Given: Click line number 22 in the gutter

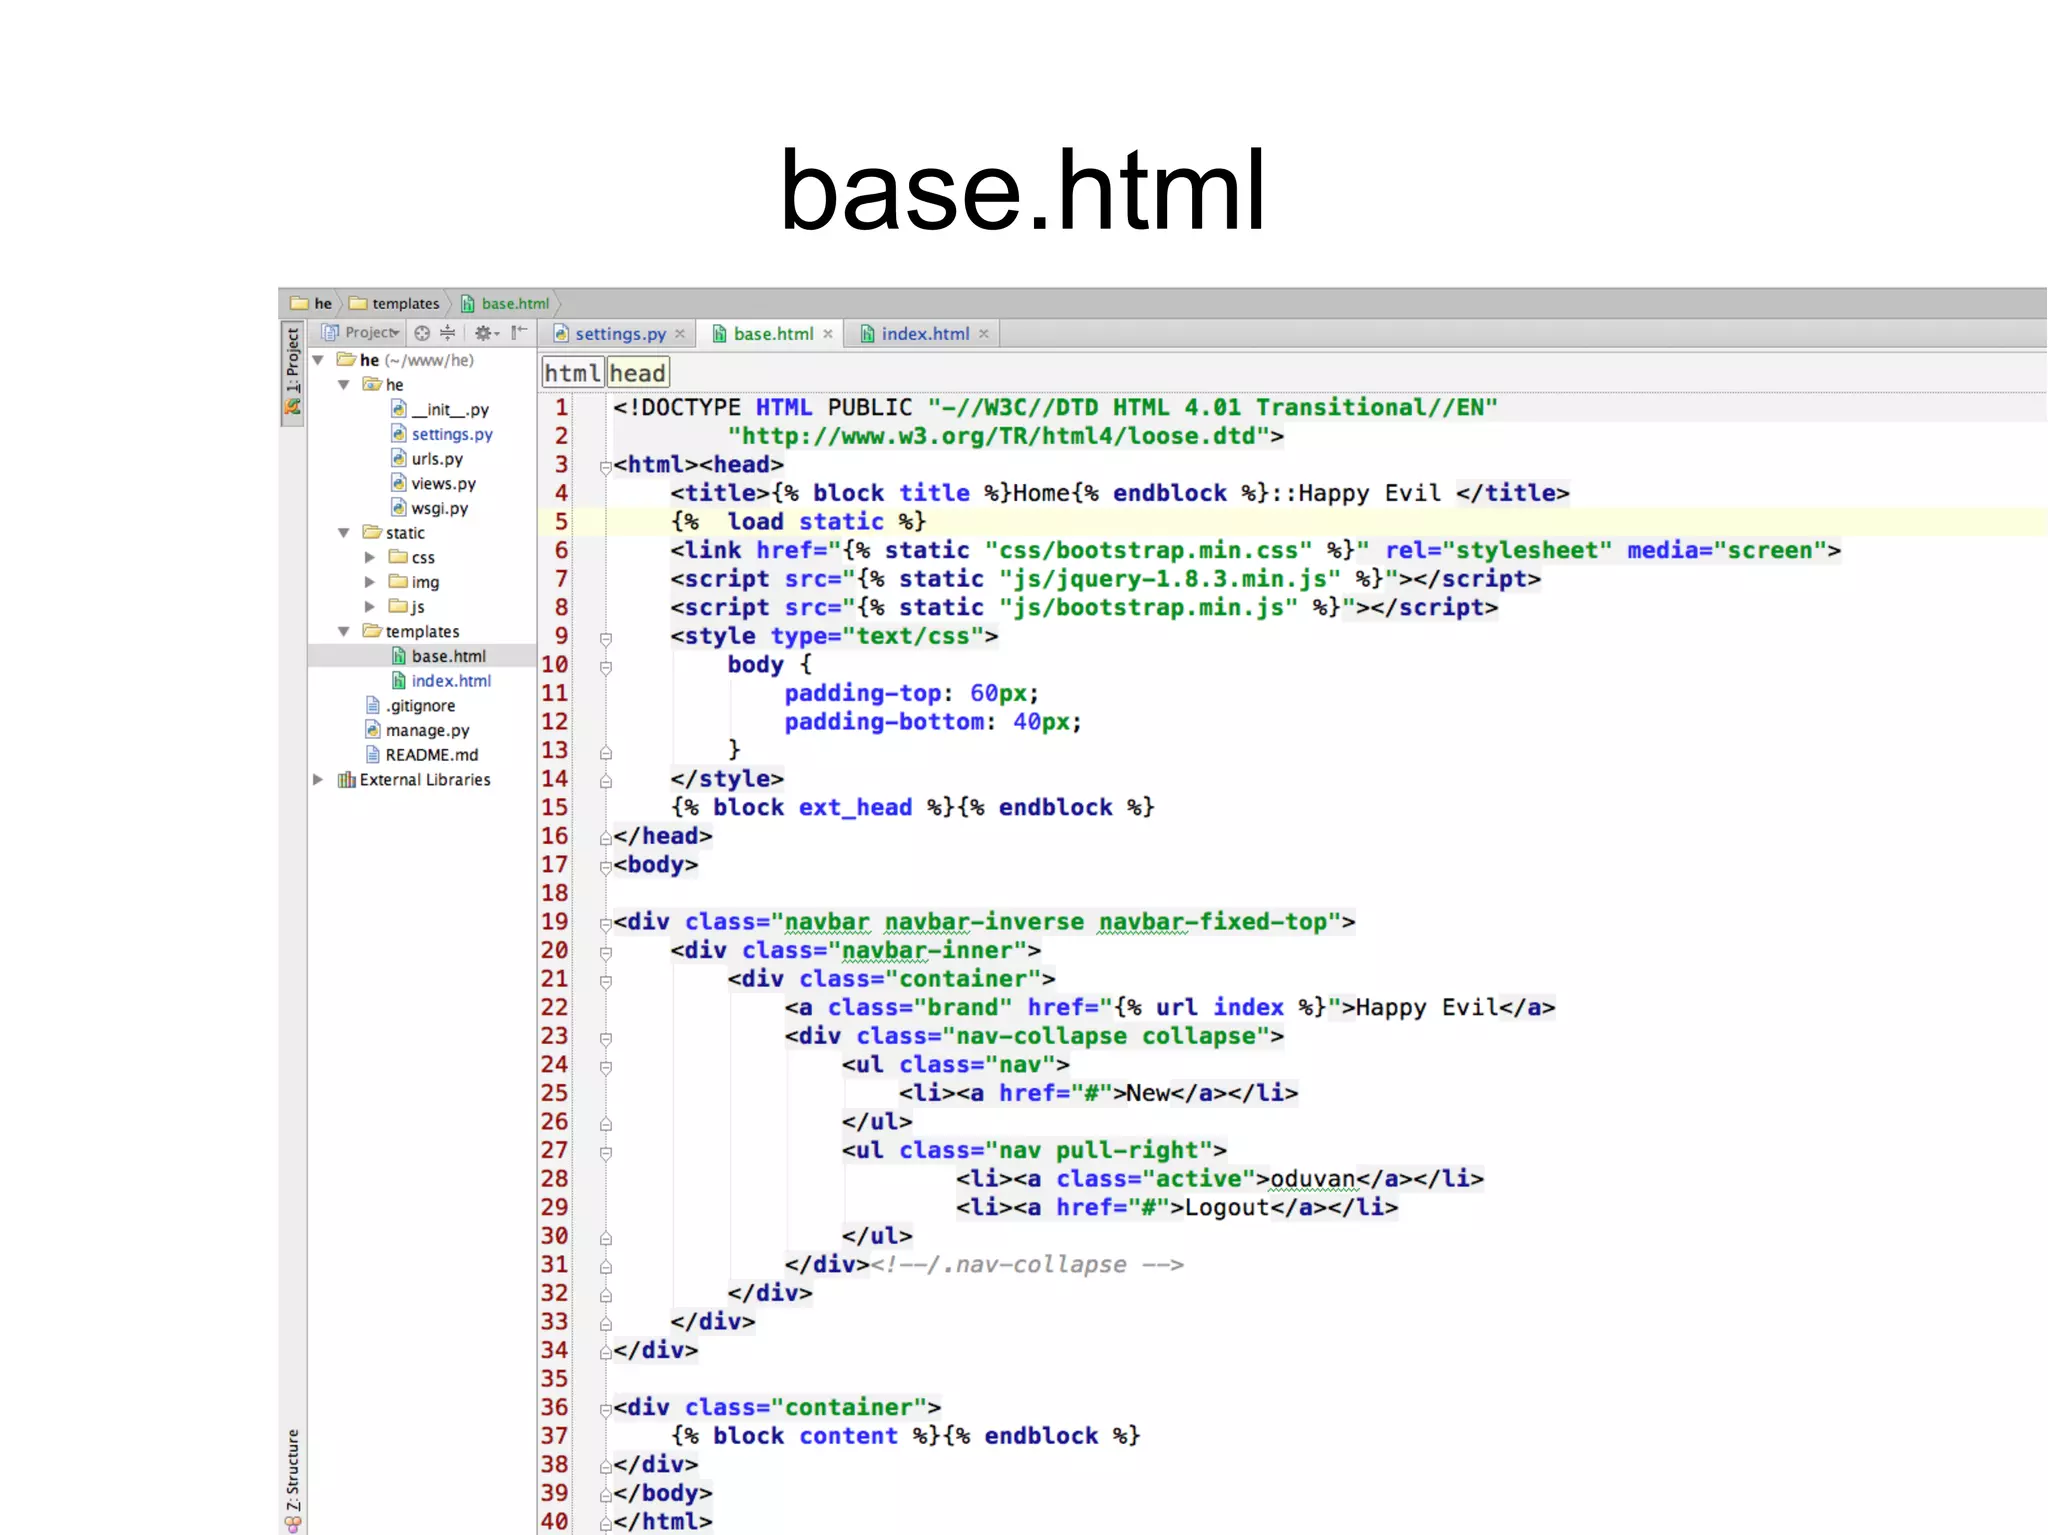Looking at the screenshot, I should click(x=554, y=1008).
